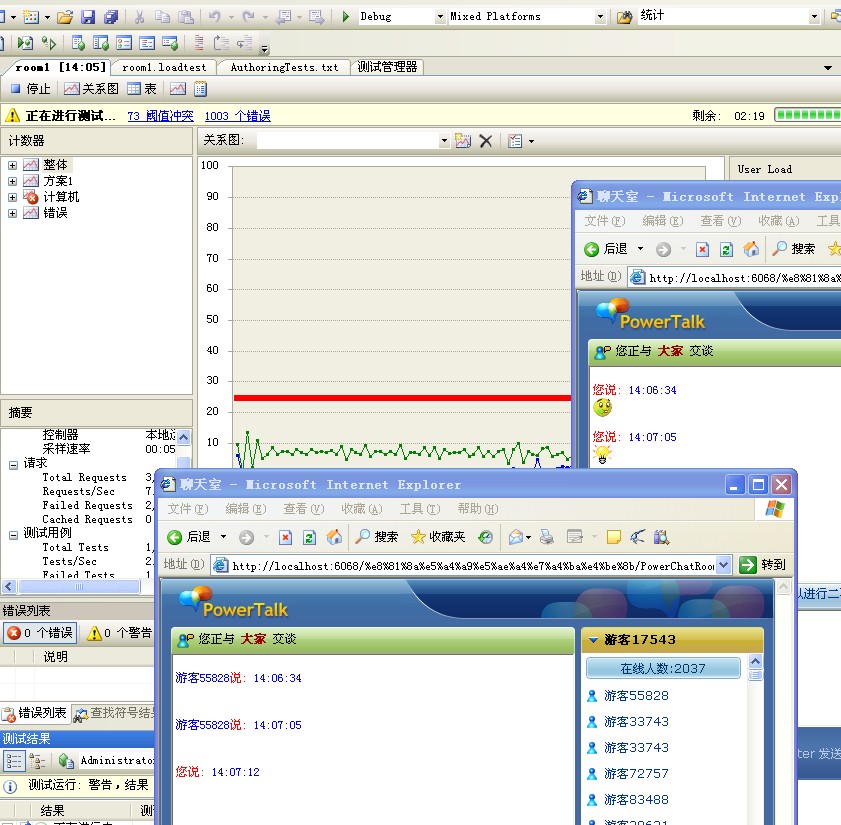Collapse the 测试用例 summary section

(13, 535)
